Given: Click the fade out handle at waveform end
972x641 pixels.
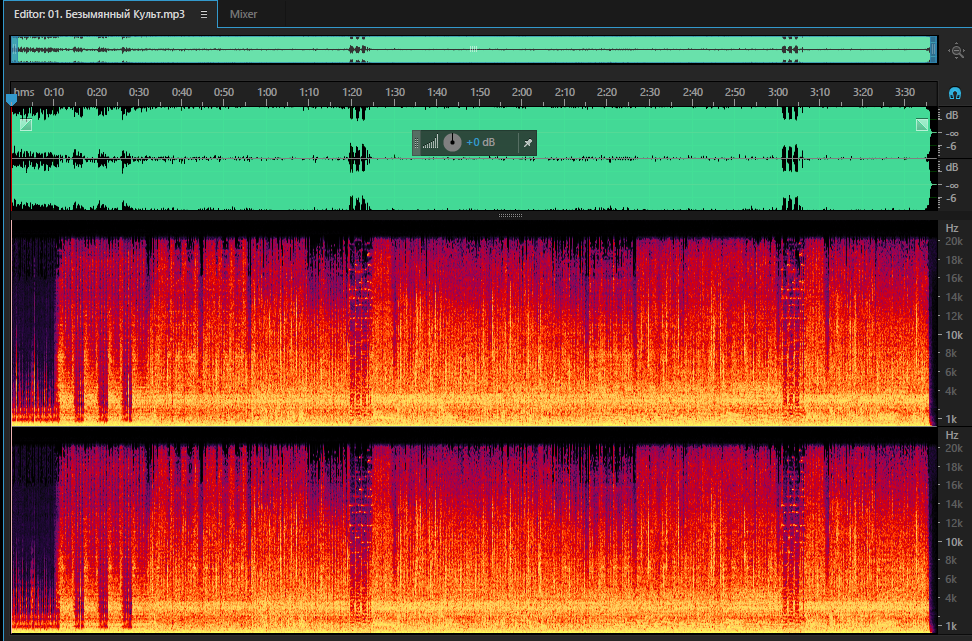Looking at the screenshot, I should 922,125.
